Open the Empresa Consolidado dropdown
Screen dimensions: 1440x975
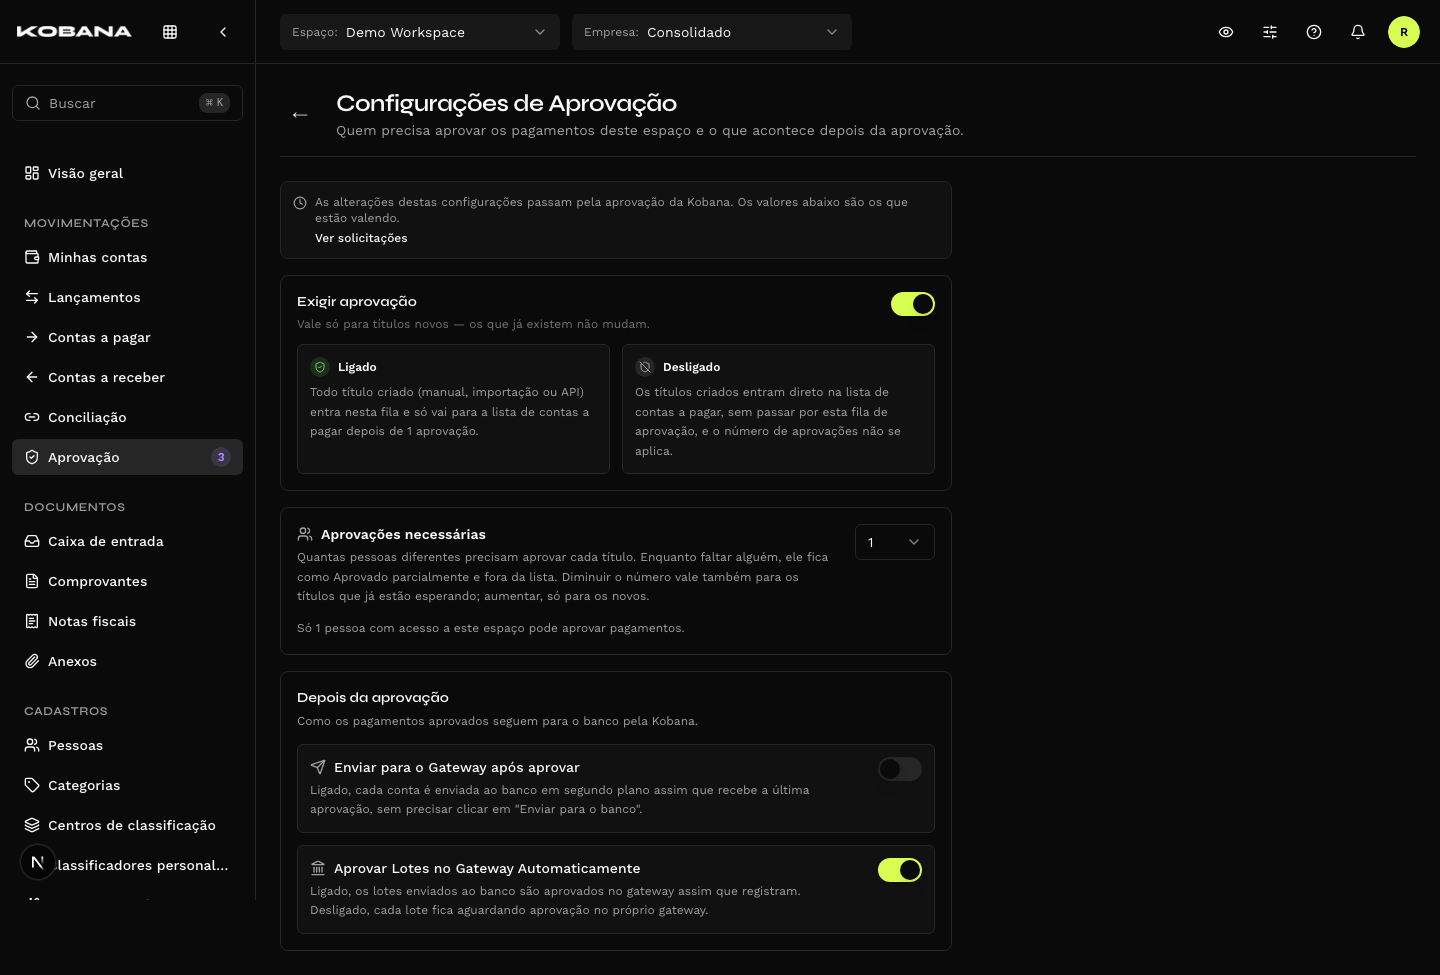[712, 32]
